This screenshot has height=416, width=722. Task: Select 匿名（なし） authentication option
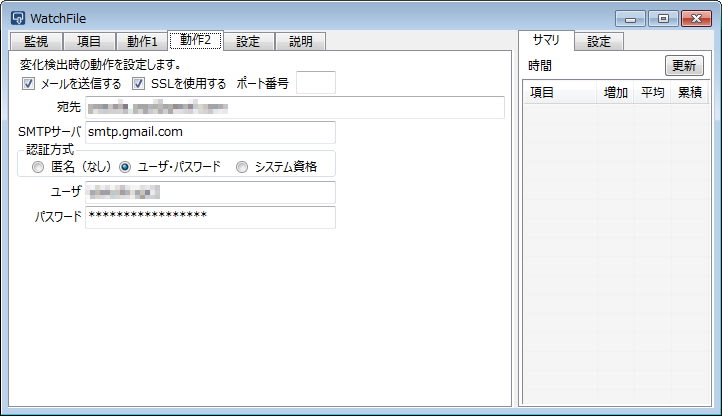pos(38,167)
